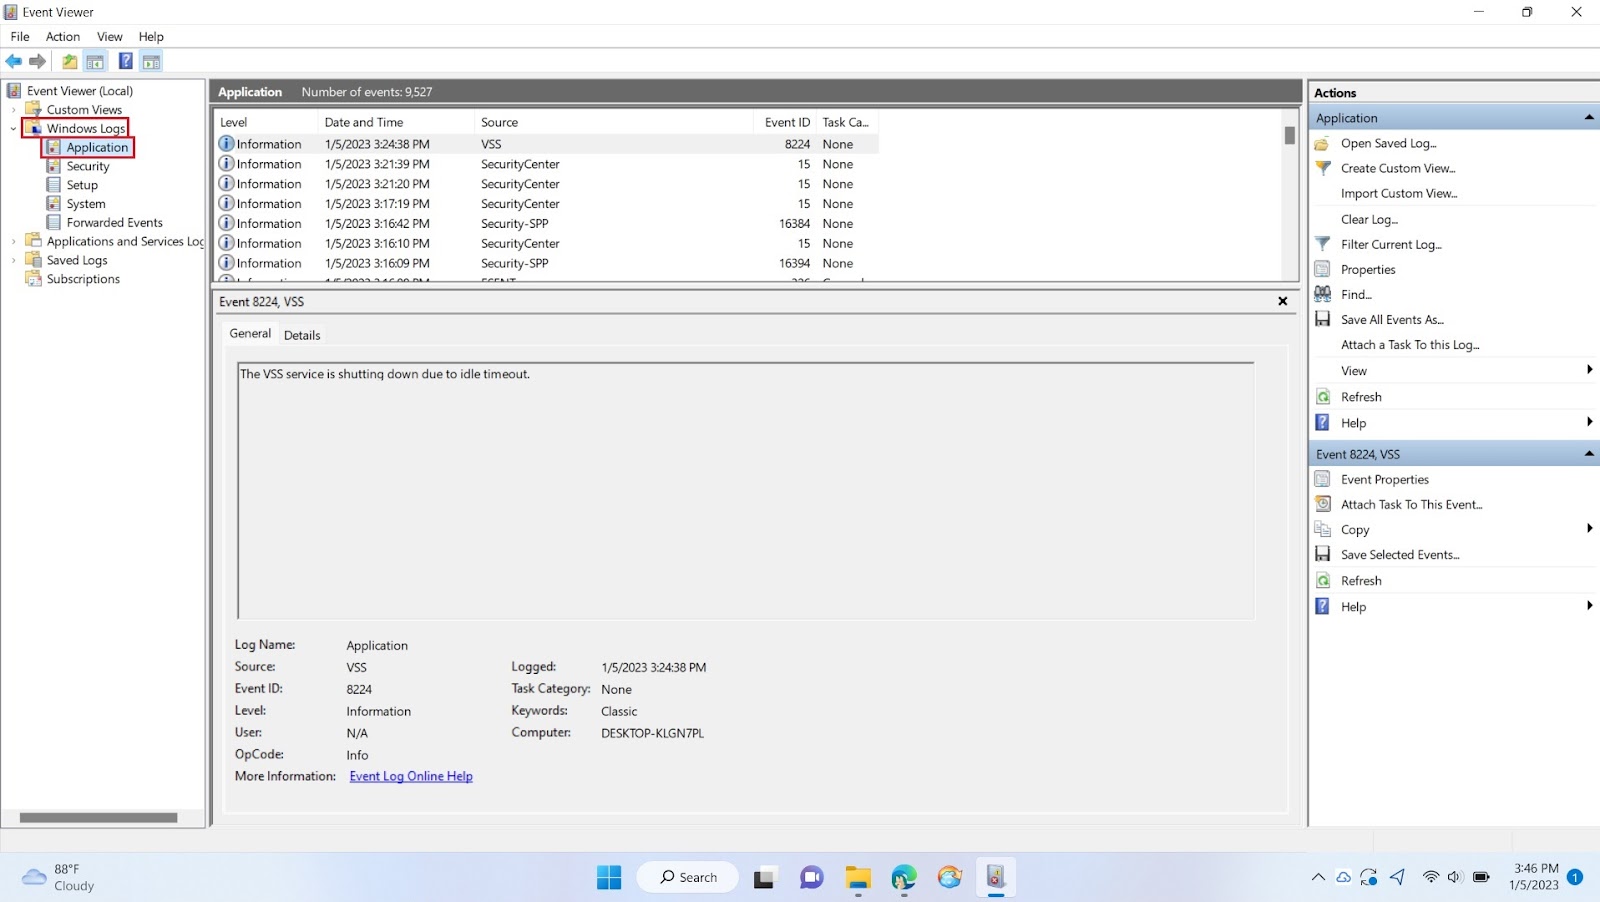
Task: Click the Event Properties icon
Action: click(x=1322, y=479)
